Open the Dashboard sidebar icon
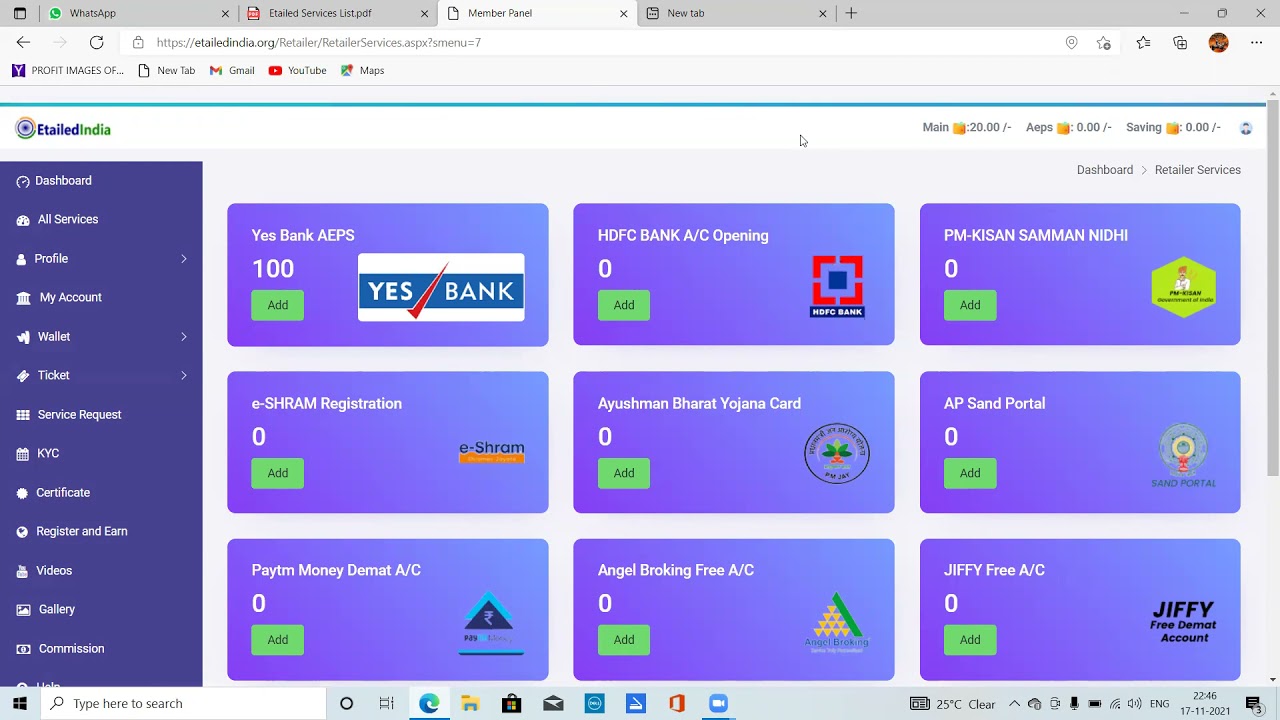The width and height of the screenshot is (1280, 720). pyautogui.click(x=23, y=181)
